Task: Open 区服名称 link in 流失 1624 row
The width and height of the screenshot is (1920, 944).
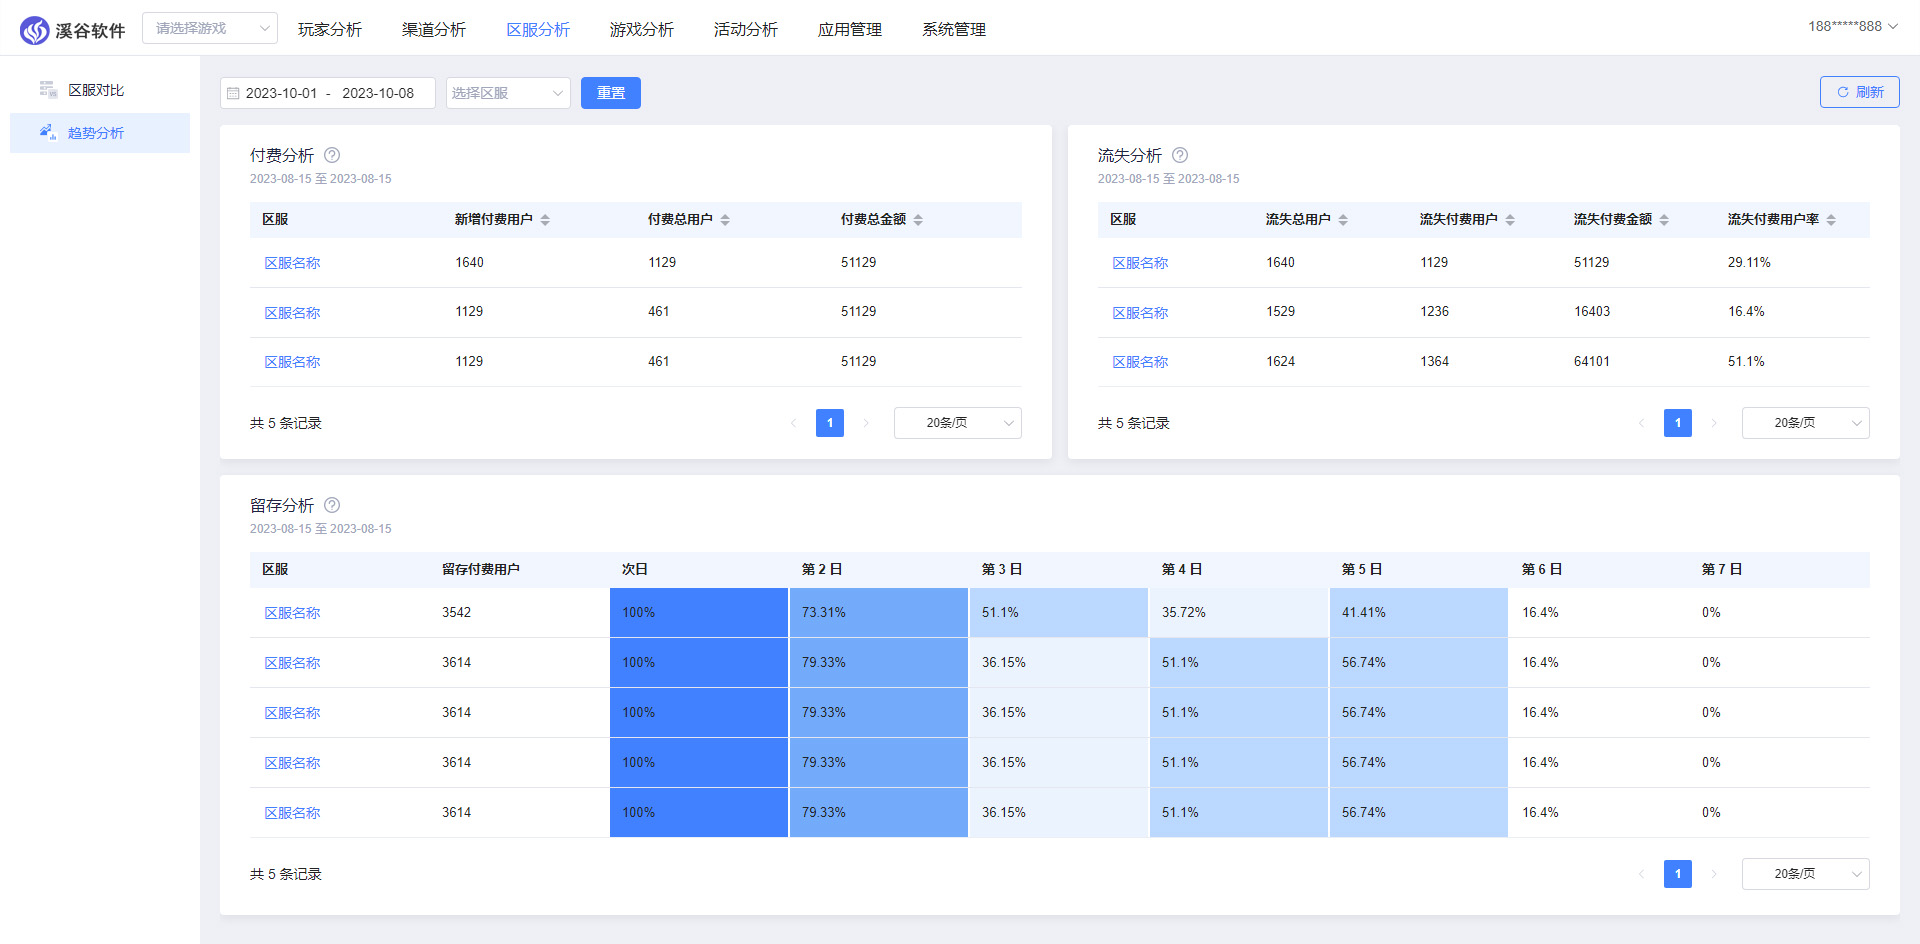Action: point(1140,362)
